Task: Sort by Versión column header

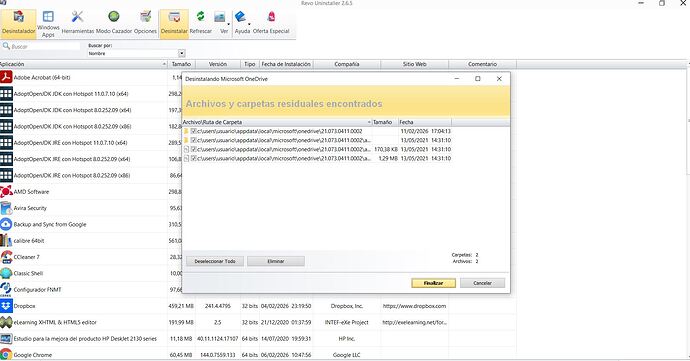Action: click(218, 64)
